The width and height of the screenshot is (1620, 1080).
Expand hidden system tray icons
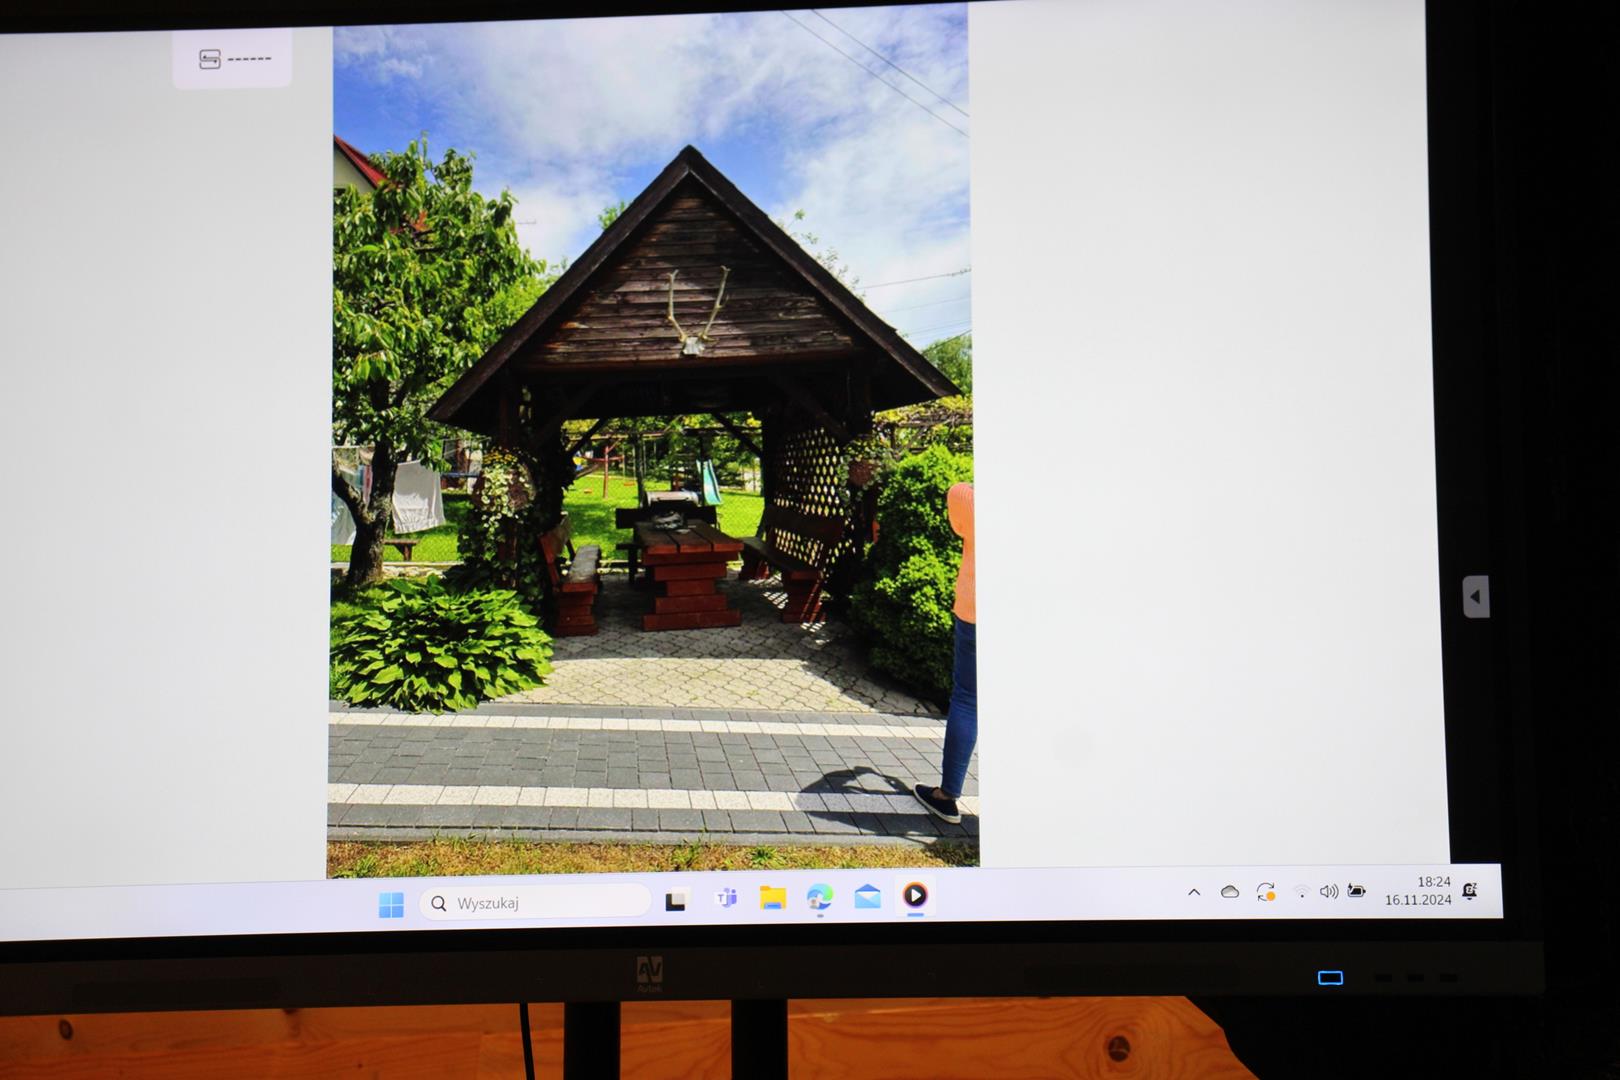[x=1194, y=892]
